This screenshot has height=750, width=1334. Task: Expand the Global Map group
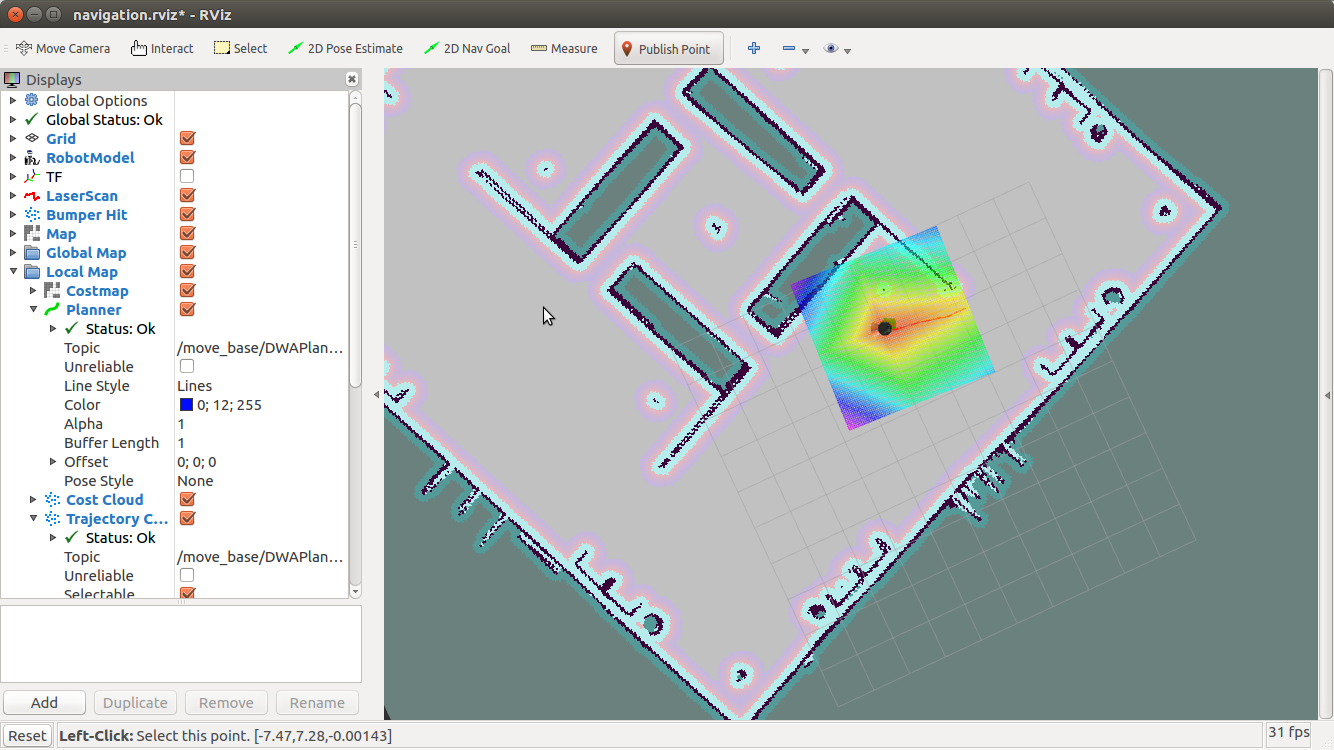[13, 252]
